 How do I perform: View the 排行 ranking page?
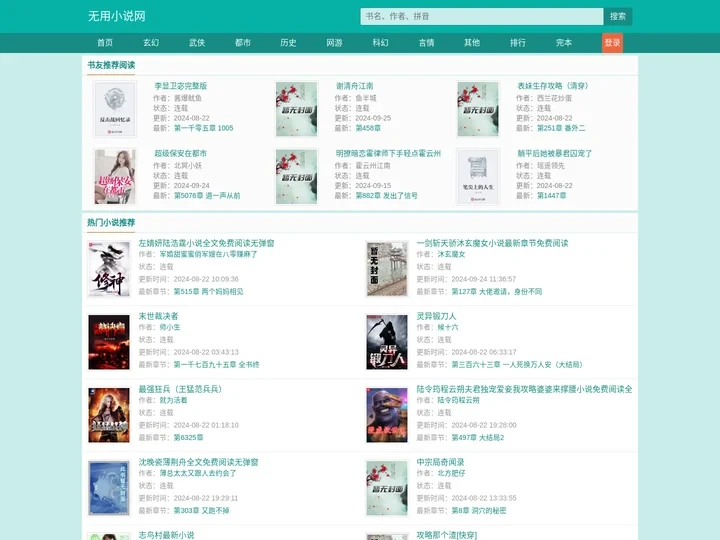[x=518, y=43]
